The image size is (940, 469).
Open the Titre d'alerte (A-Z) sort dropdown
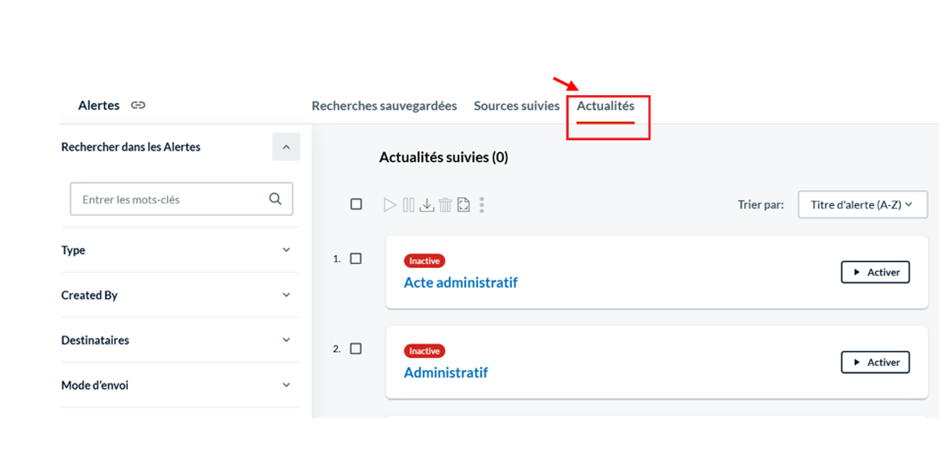pyautogui.click(x=863, y=205)
